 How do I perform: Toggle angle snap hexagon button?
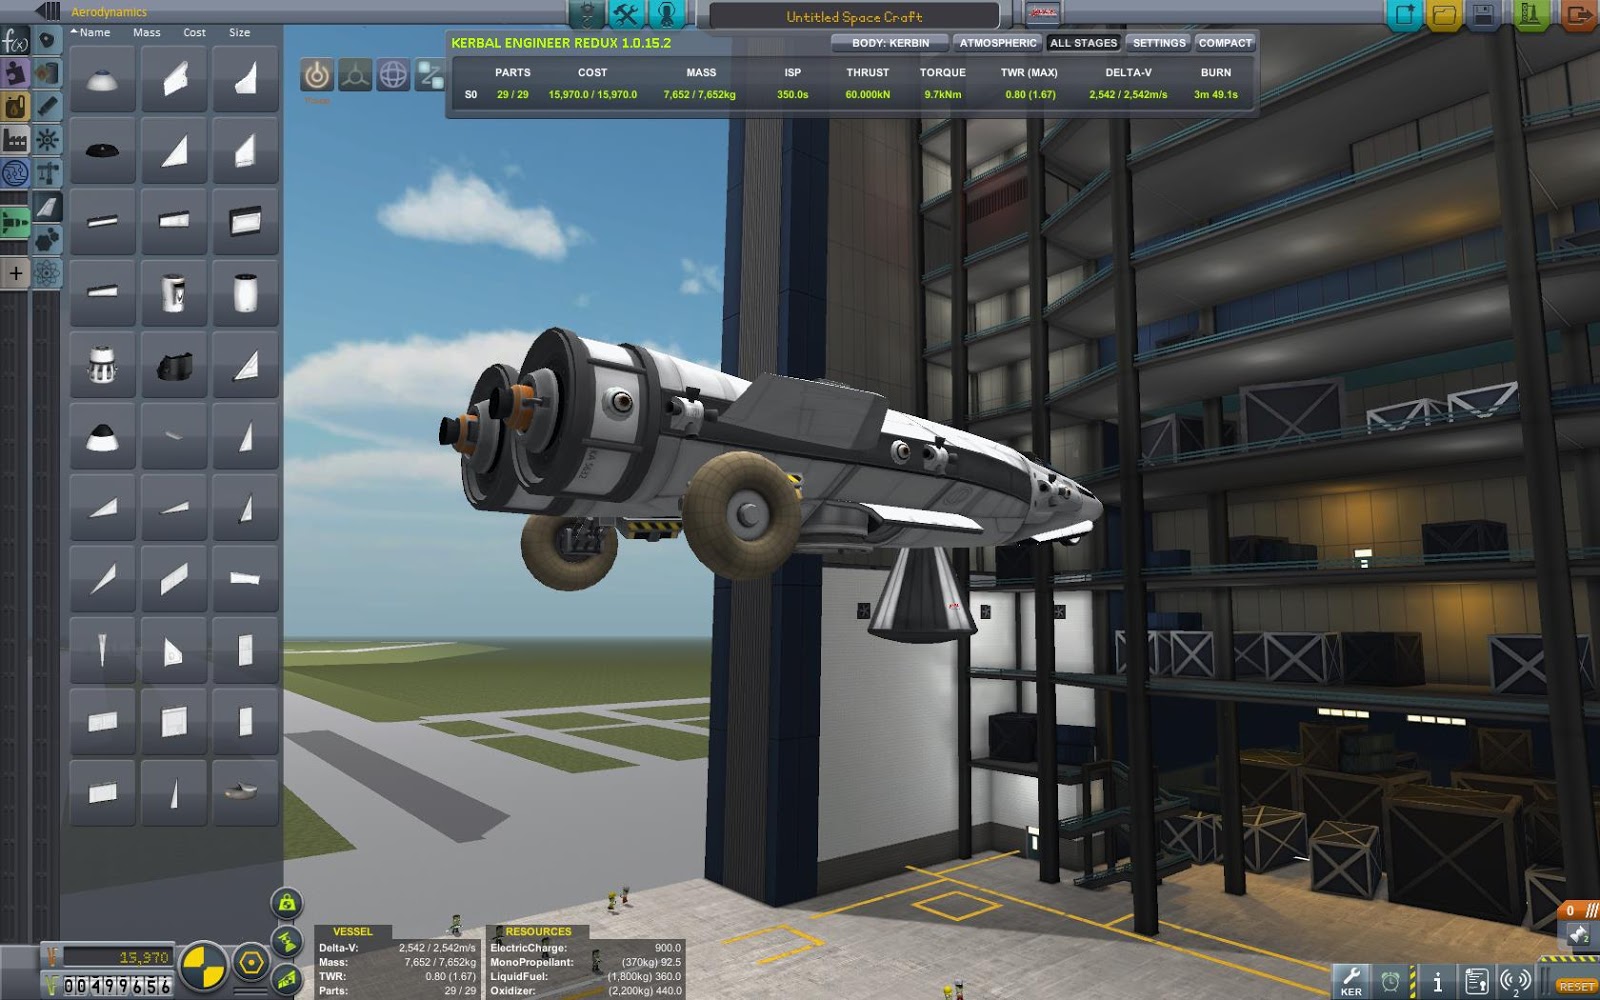click(x=251, y=964)
